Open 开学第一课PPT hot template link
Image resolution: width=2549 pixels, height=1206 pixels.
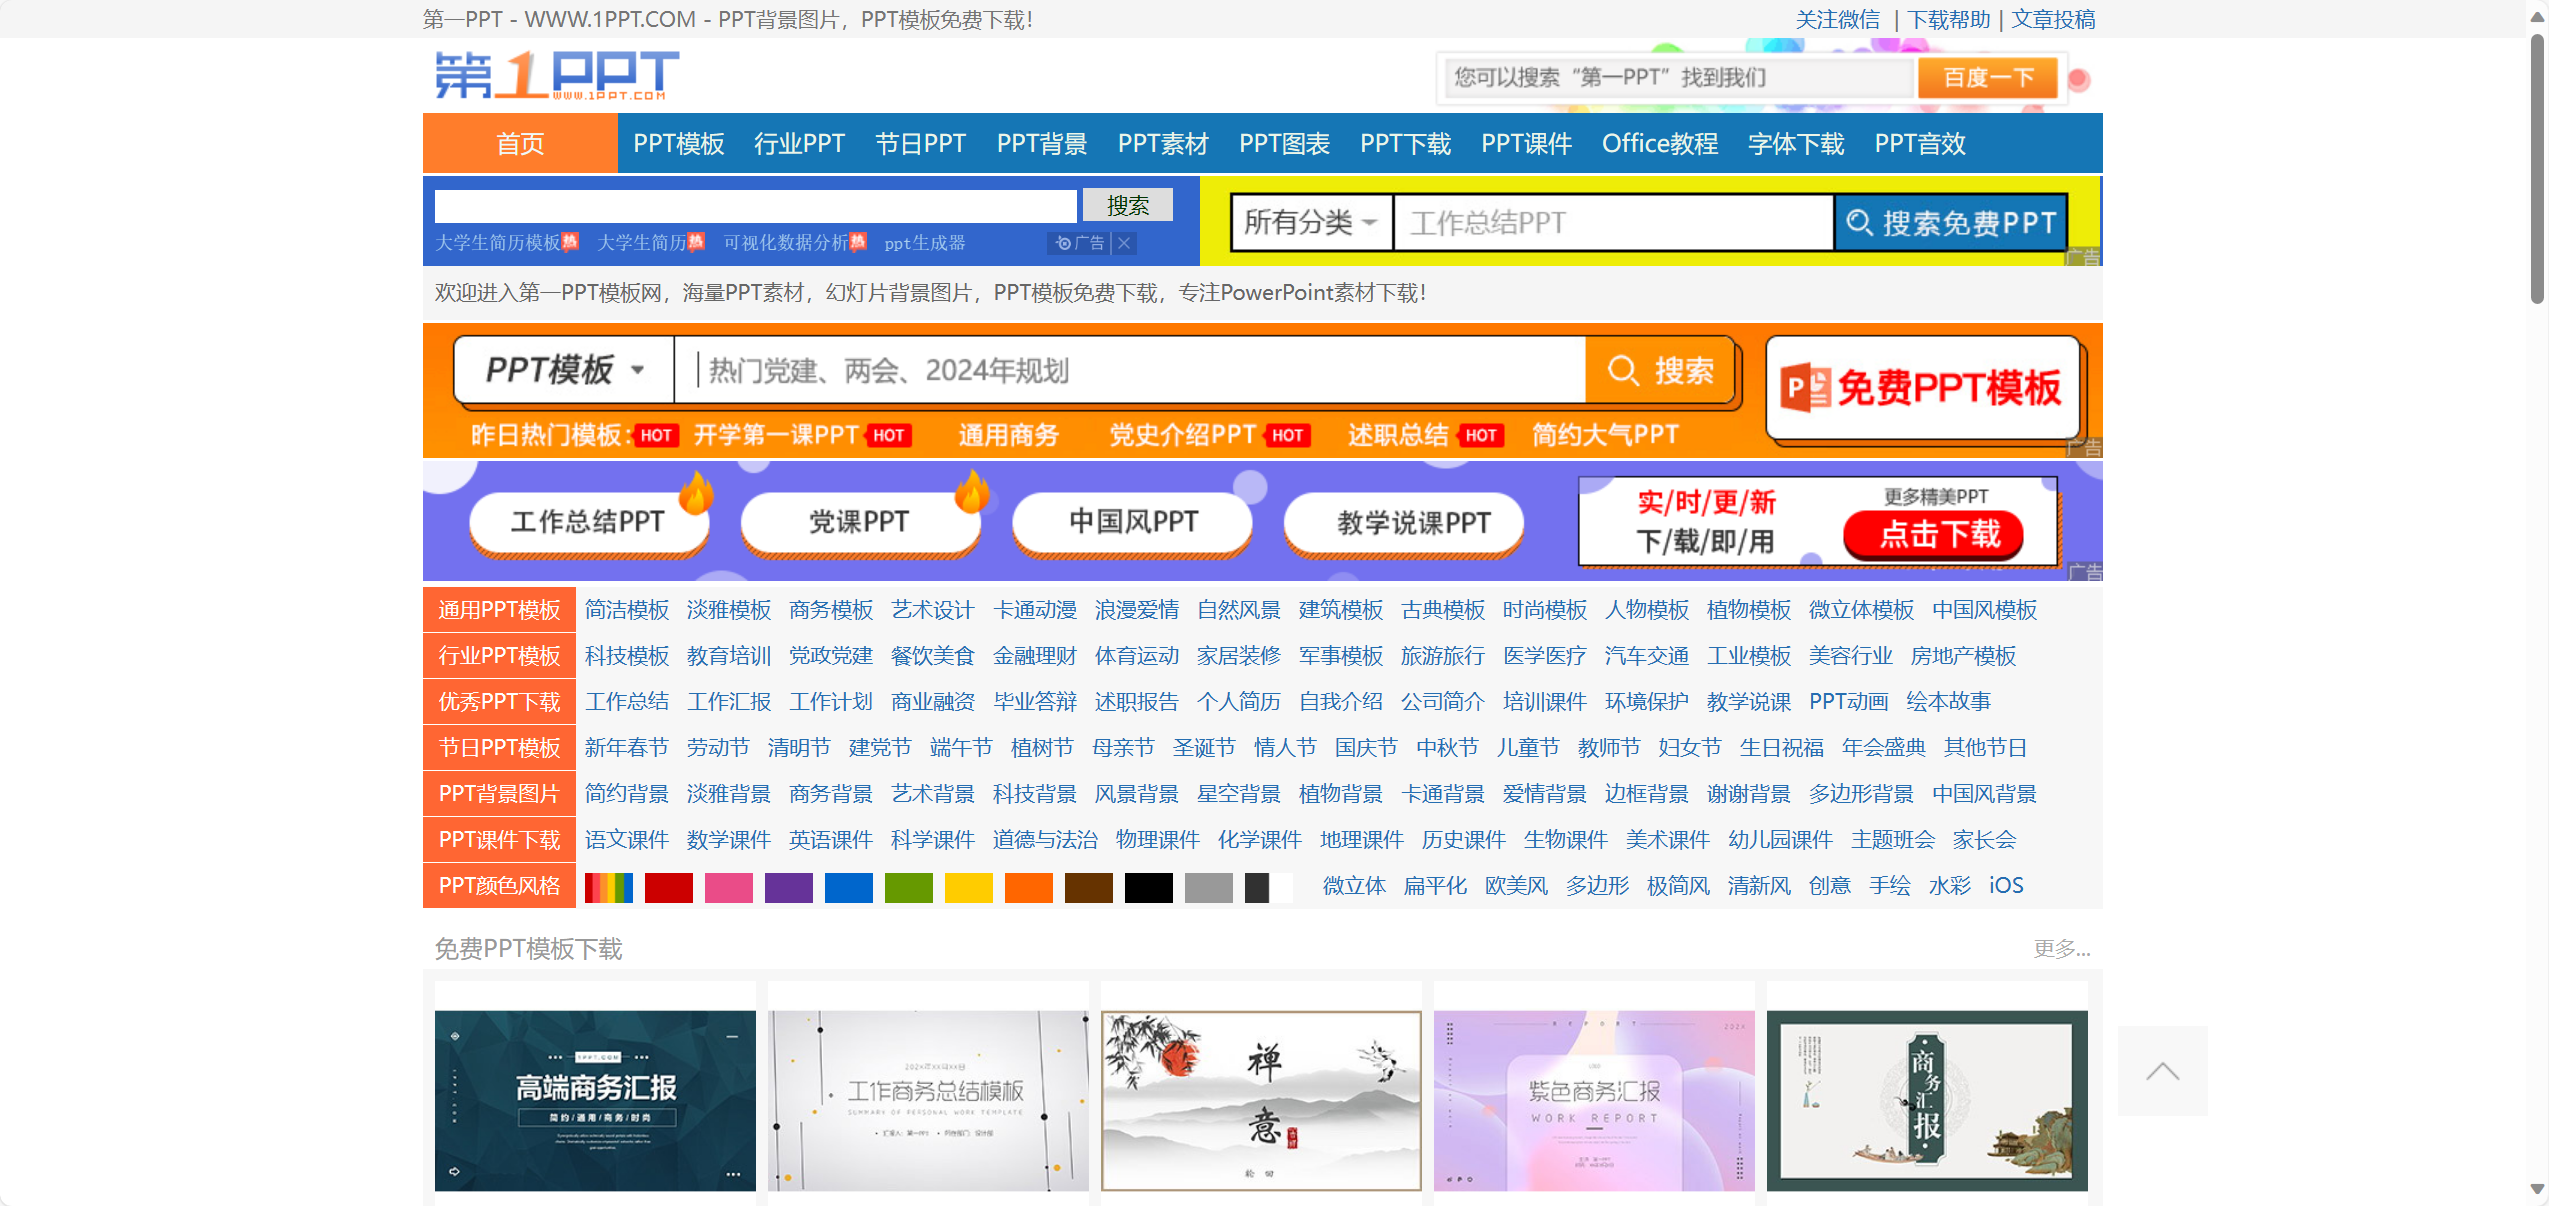tap(775, 435)
